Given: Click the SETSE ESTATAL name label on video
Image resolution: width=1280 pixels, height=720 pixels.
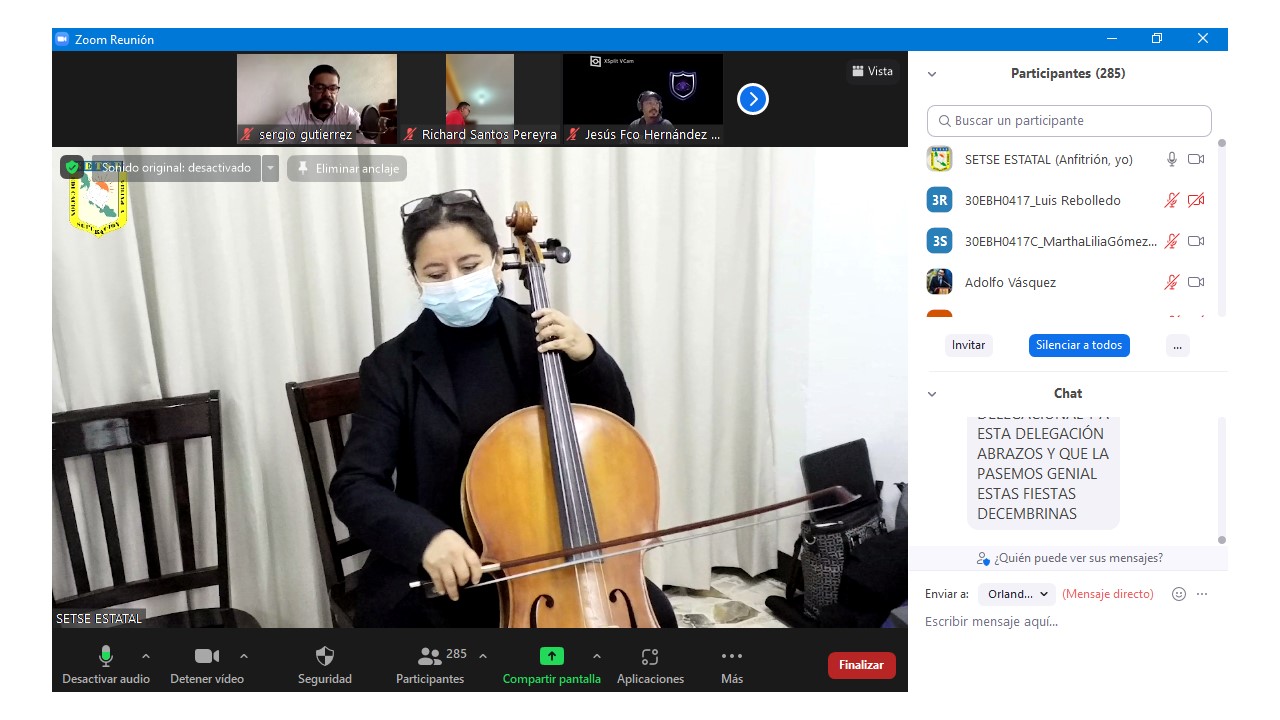Looking at the screenshot, I should click(99, 619).
